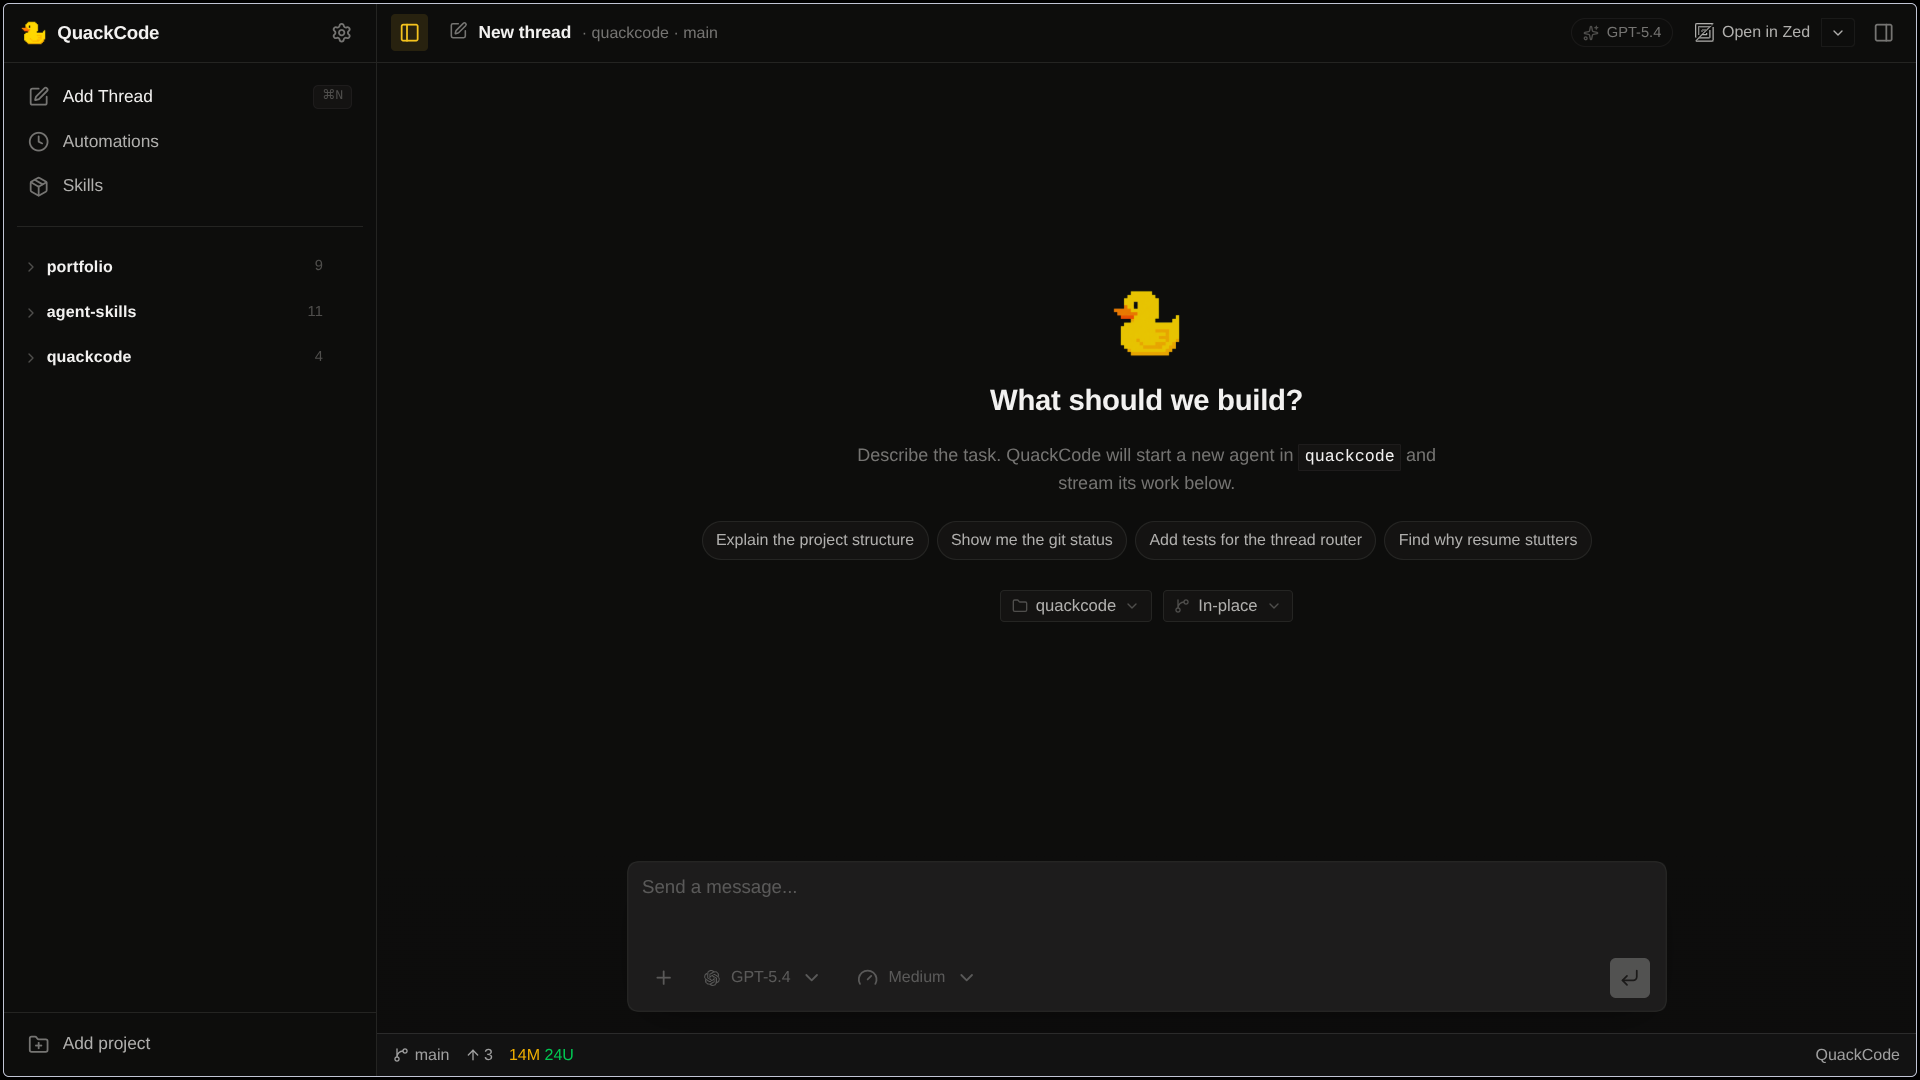Open the Medium effort dropdown

point(914,977)
